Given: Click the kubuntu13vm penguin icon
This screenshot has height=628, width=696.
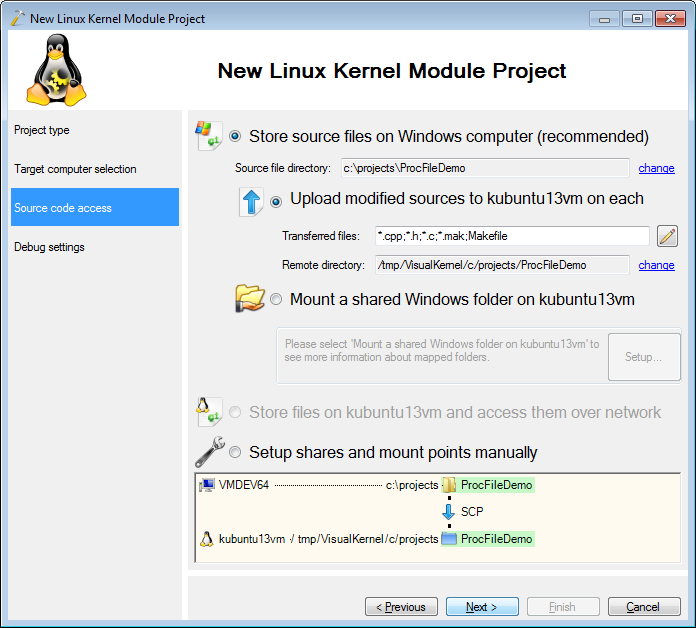Looking at the screenshot, I should (206, 539).
